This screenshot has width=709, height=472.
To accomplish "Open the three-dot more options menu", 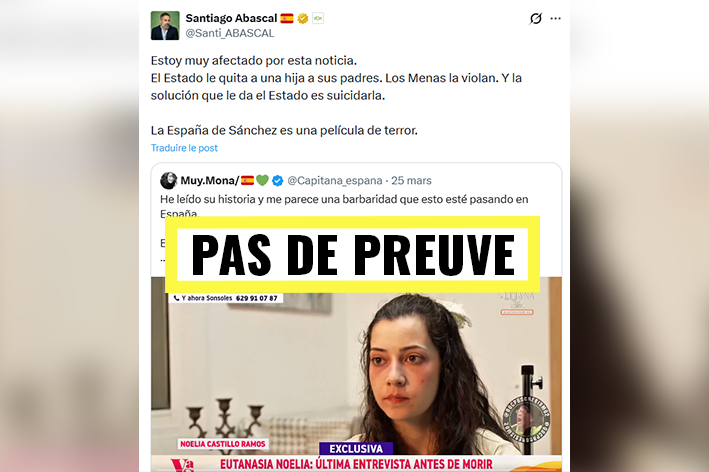I will (556, 19).
